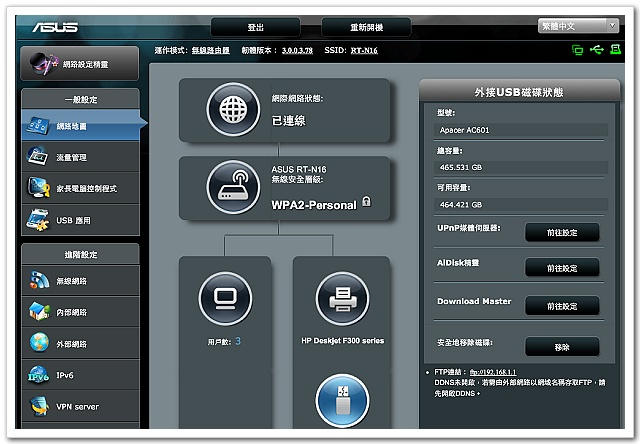Click the 重新開機 reboot button
Viewport: 640px width, 444px height.
[366, 27]
